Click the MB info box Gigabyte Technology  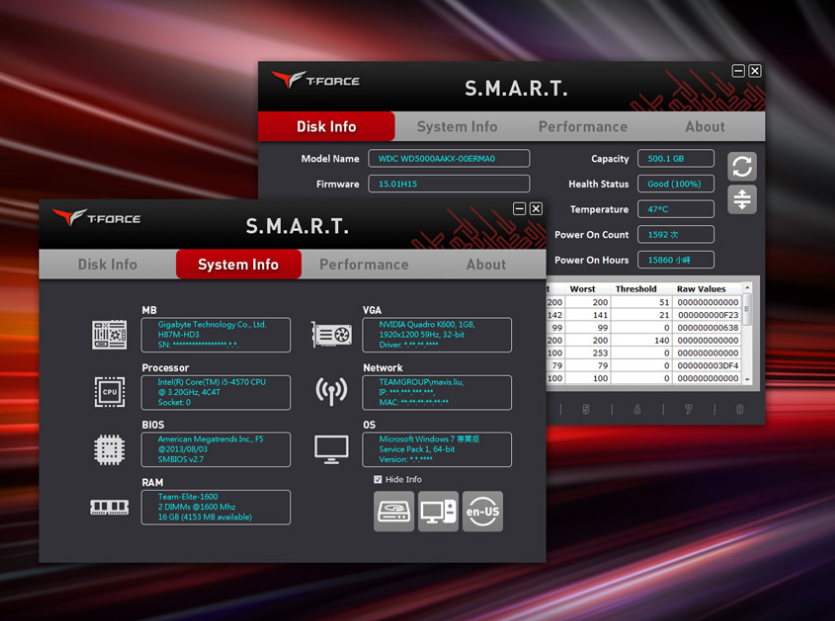pos(216,335)
